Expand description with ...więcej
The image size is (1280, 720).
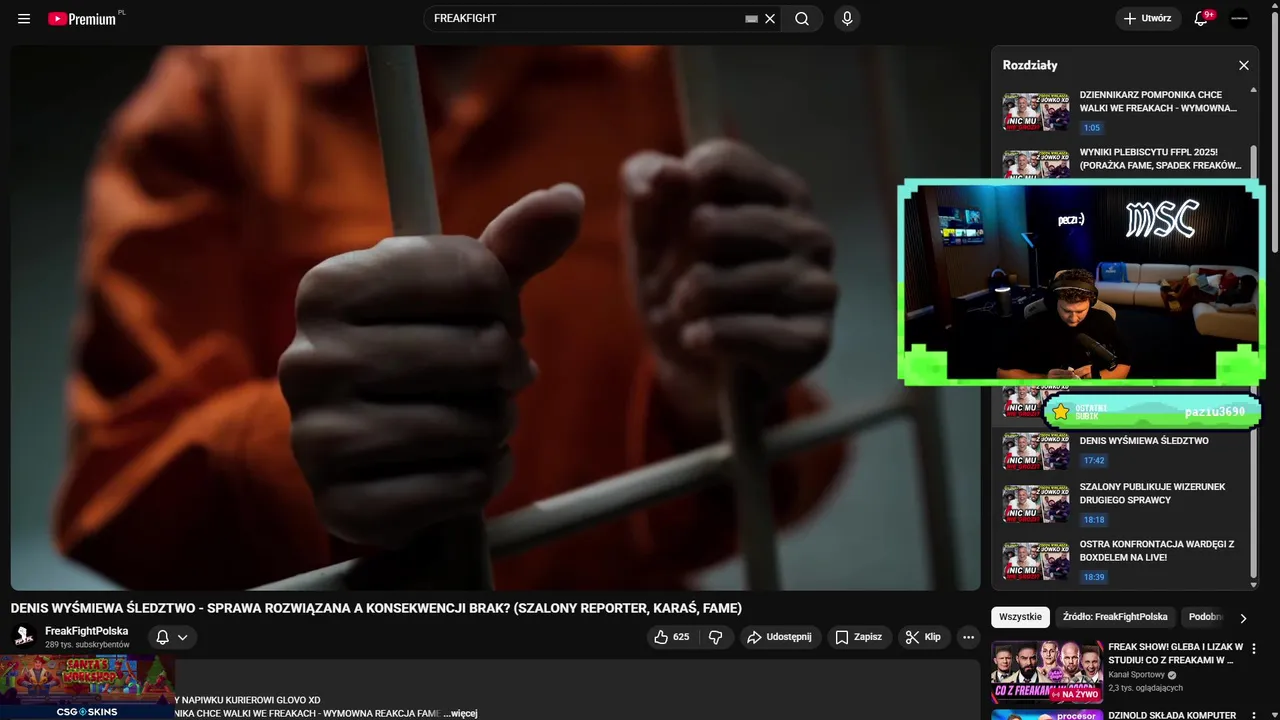tap(461, 713)
